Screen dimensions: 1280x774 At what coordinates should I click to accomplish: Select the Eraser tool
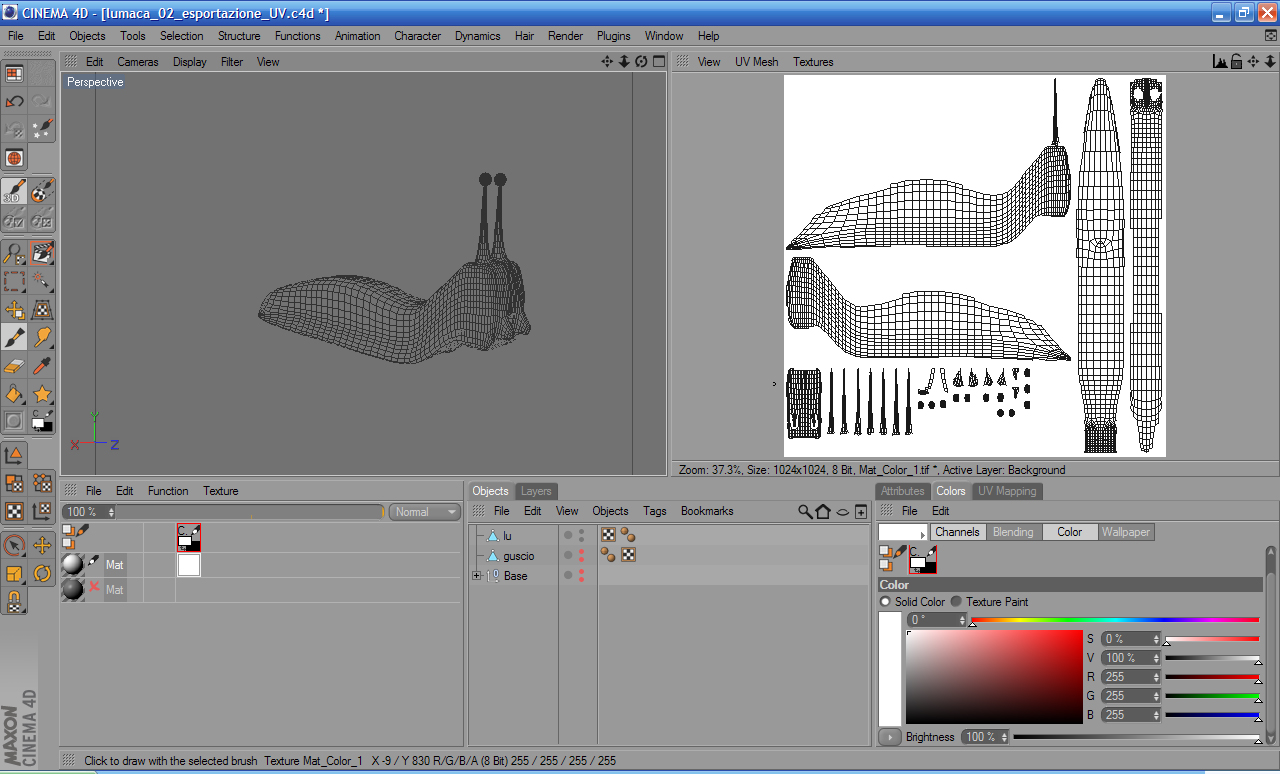pyautogui.click(x=15, y=366)
